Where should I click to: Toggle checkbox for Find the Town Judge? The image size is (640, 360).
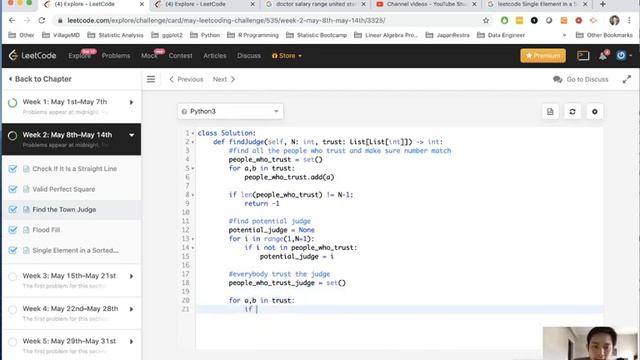pyautogui.click(x=13, y=210)
